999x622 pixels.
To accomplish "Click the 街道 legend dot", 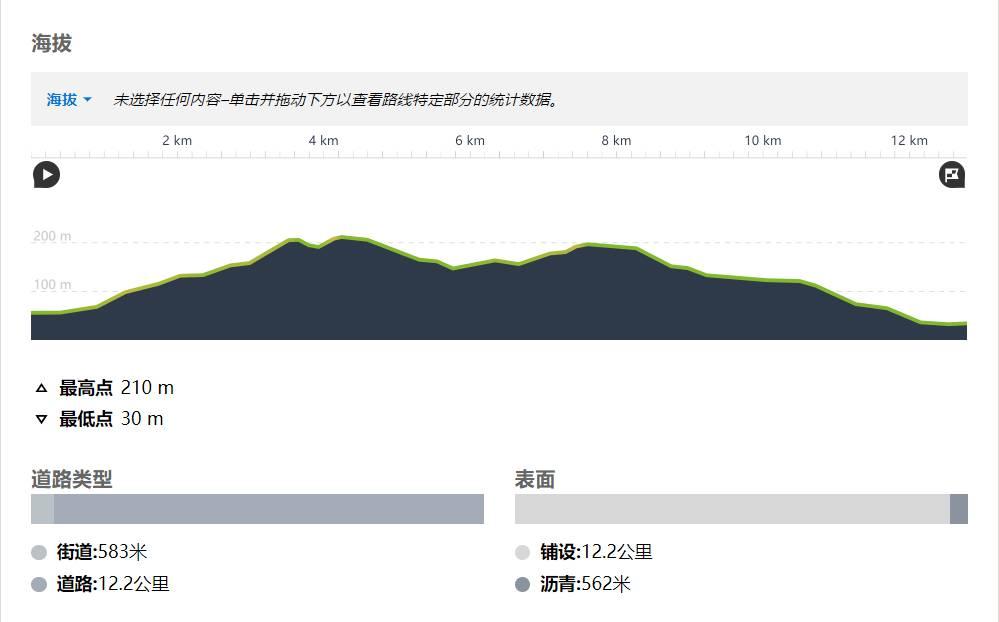I will tap(39, 553).
